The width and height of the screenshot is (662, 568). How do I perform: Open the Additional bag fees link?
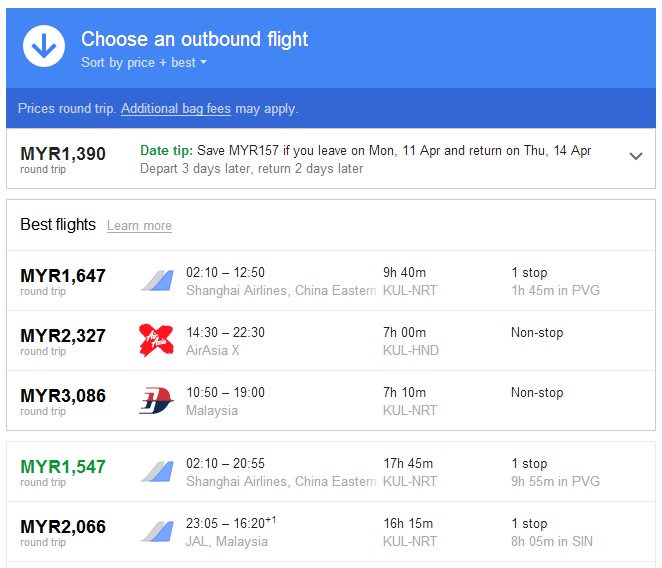[x=176, y=109]
